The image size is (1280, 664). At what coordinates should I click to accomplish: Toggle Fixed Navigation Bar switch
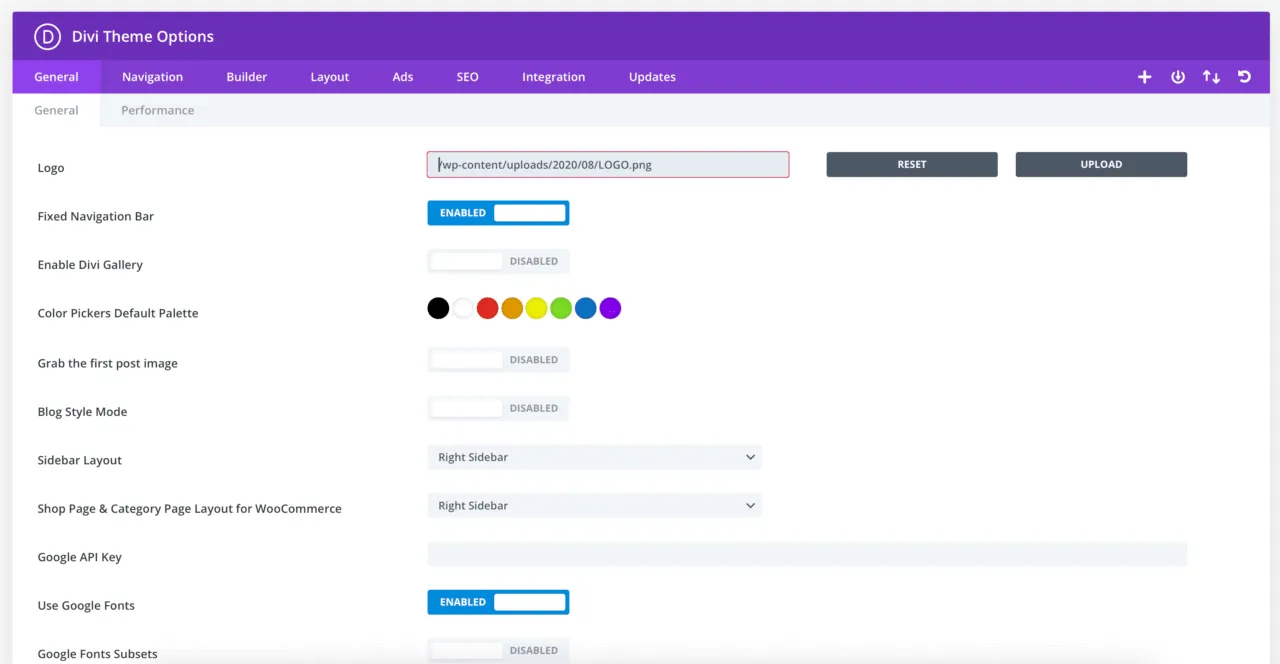pyautogui.click(x=498, y=213)
